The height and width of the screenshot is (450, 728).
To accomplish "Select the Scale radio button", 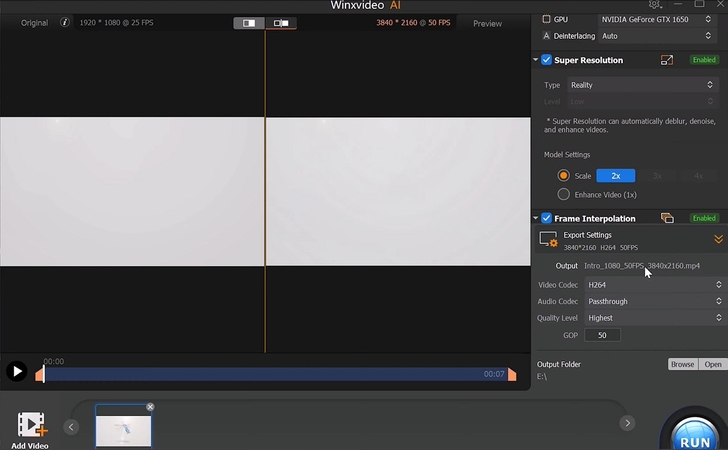I will click(564, 176).
